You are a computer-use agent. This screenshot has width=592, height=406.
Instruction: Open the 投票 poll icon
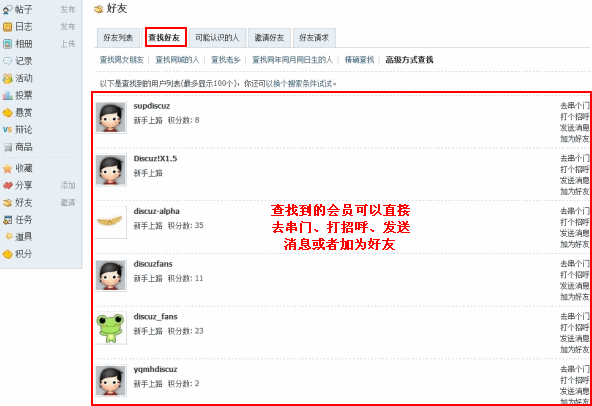point(8,96)
